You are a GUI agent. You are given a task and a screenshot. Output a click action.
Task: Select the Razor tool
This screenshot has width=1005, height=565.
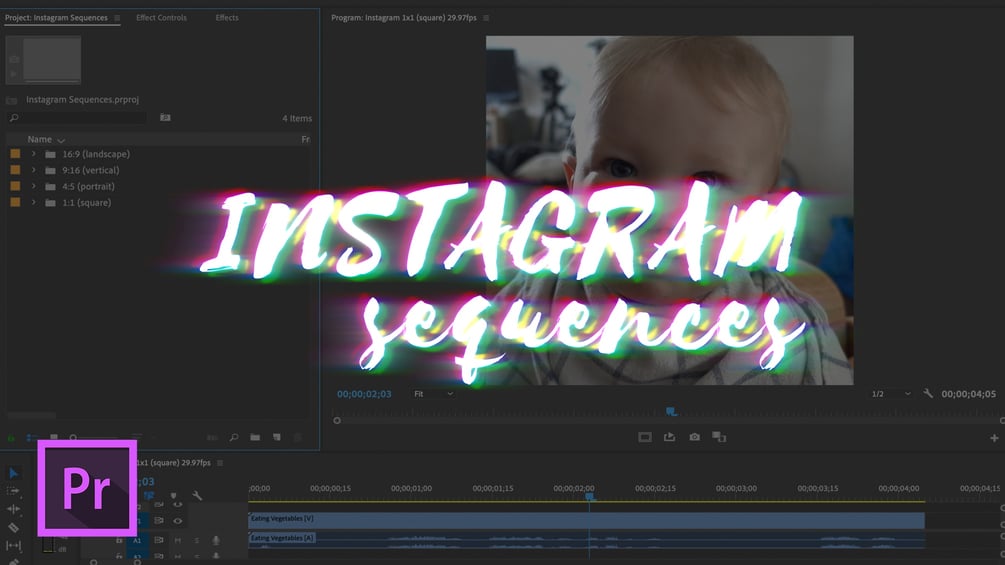pos(13,527)
